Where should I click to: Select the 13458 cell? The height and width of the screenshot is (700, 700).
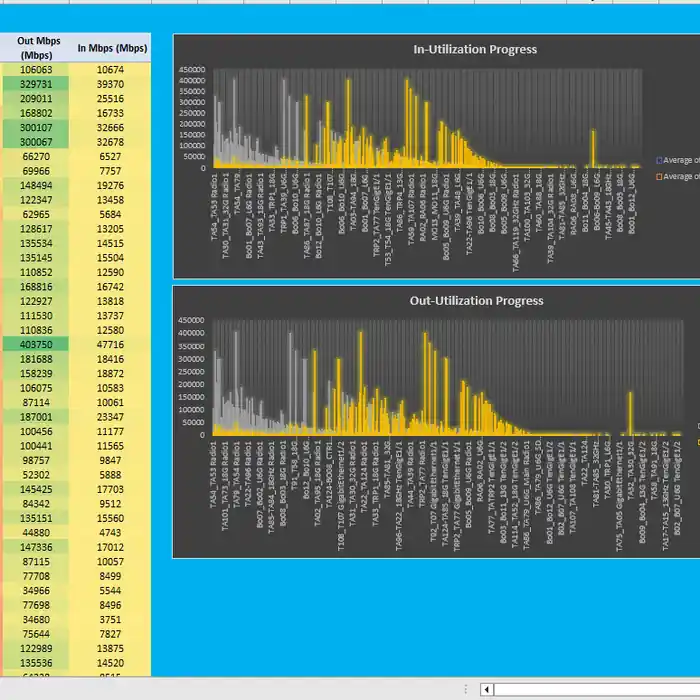click(110, 200)
